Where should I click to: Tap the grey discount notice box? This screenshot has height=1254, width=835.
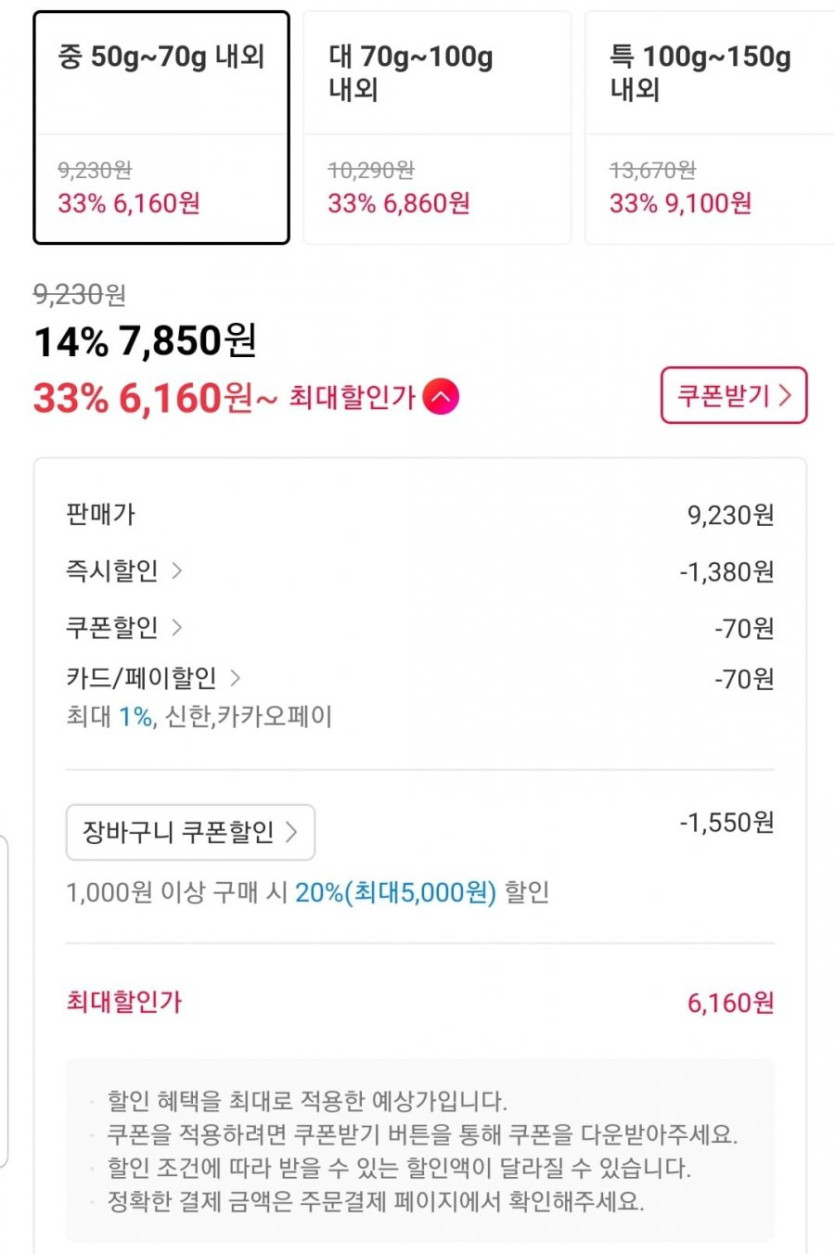(420, 1150)
